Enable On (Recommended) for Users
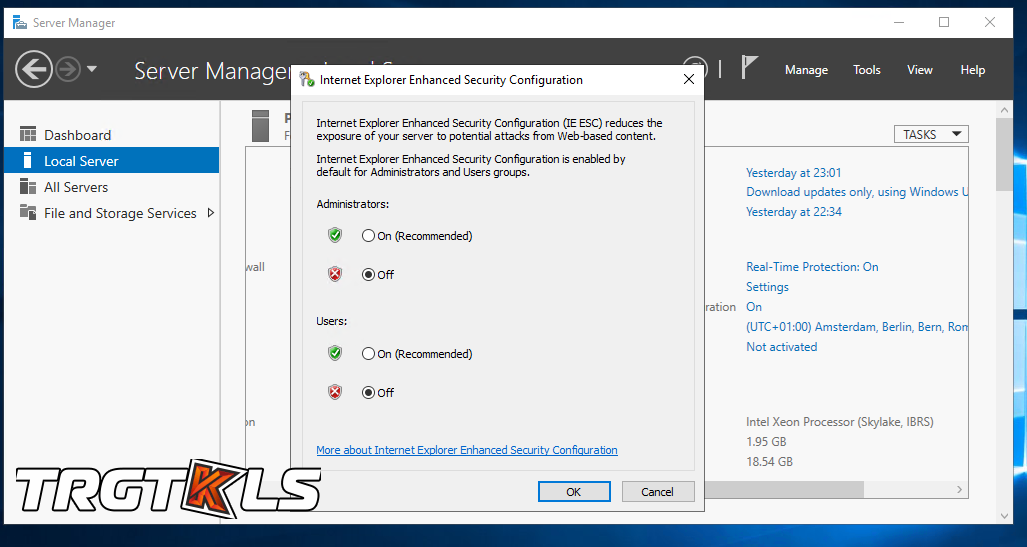 (x=369, y=354)
